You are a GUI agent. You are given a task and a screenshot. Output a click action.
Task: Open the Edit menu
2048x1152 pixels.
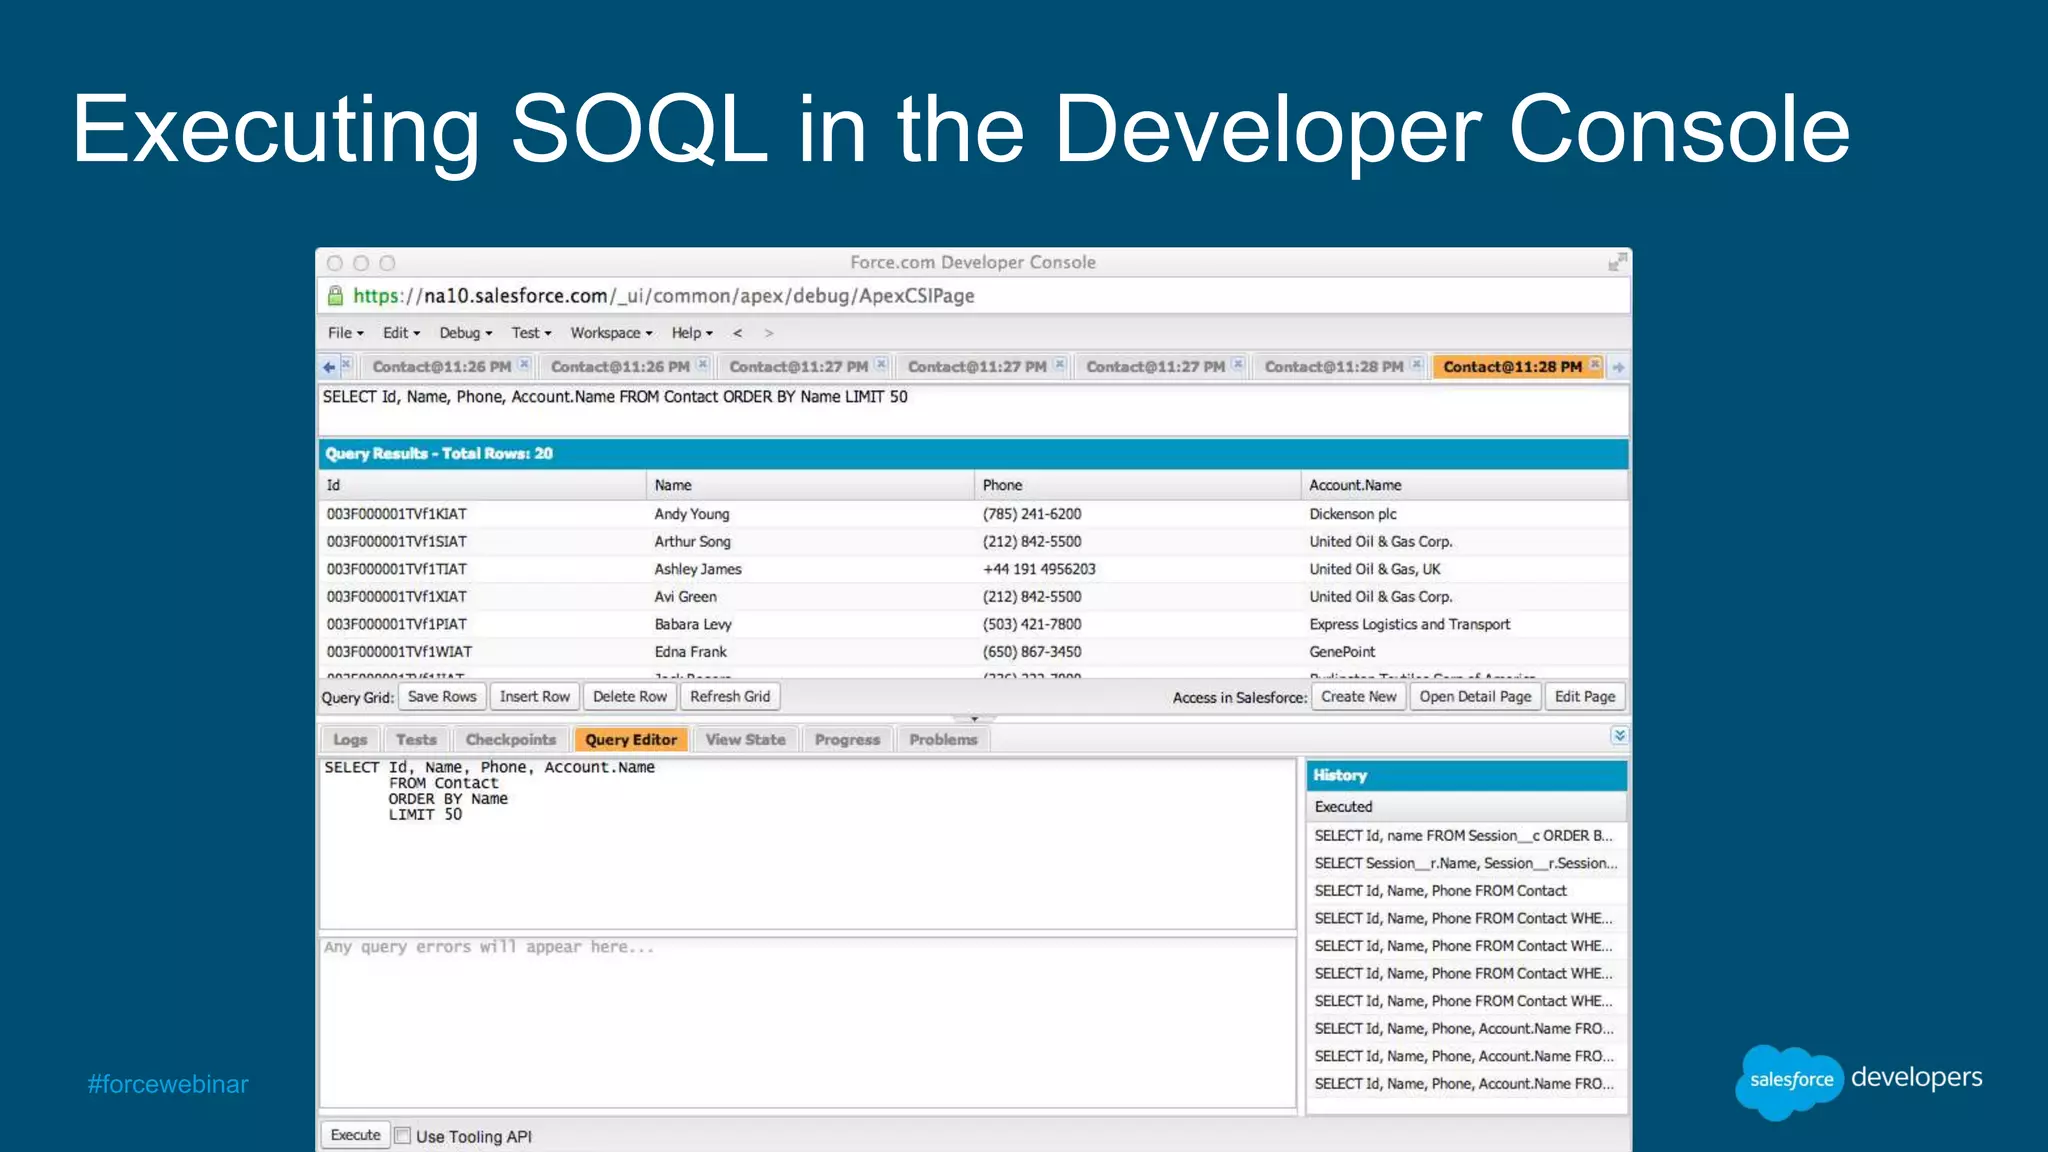401,333
